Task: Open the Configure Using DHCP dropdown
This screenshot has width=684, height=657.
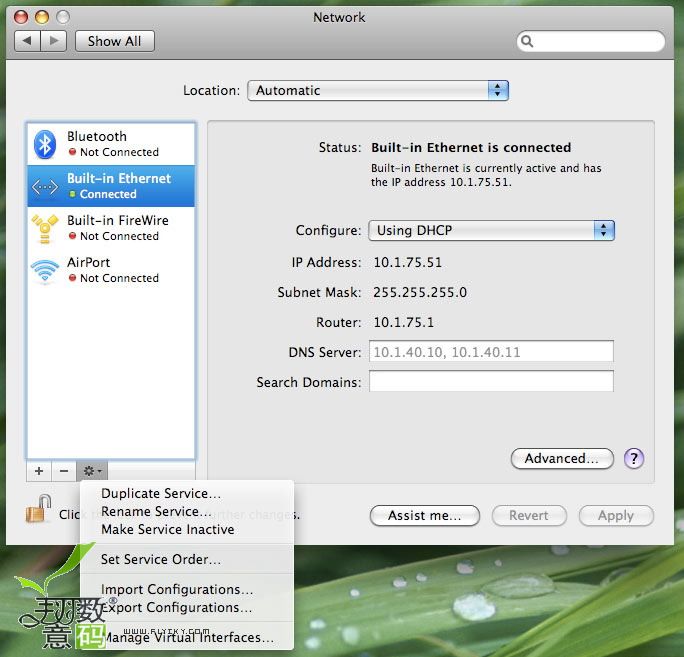Action: click(x=491, y=230)
